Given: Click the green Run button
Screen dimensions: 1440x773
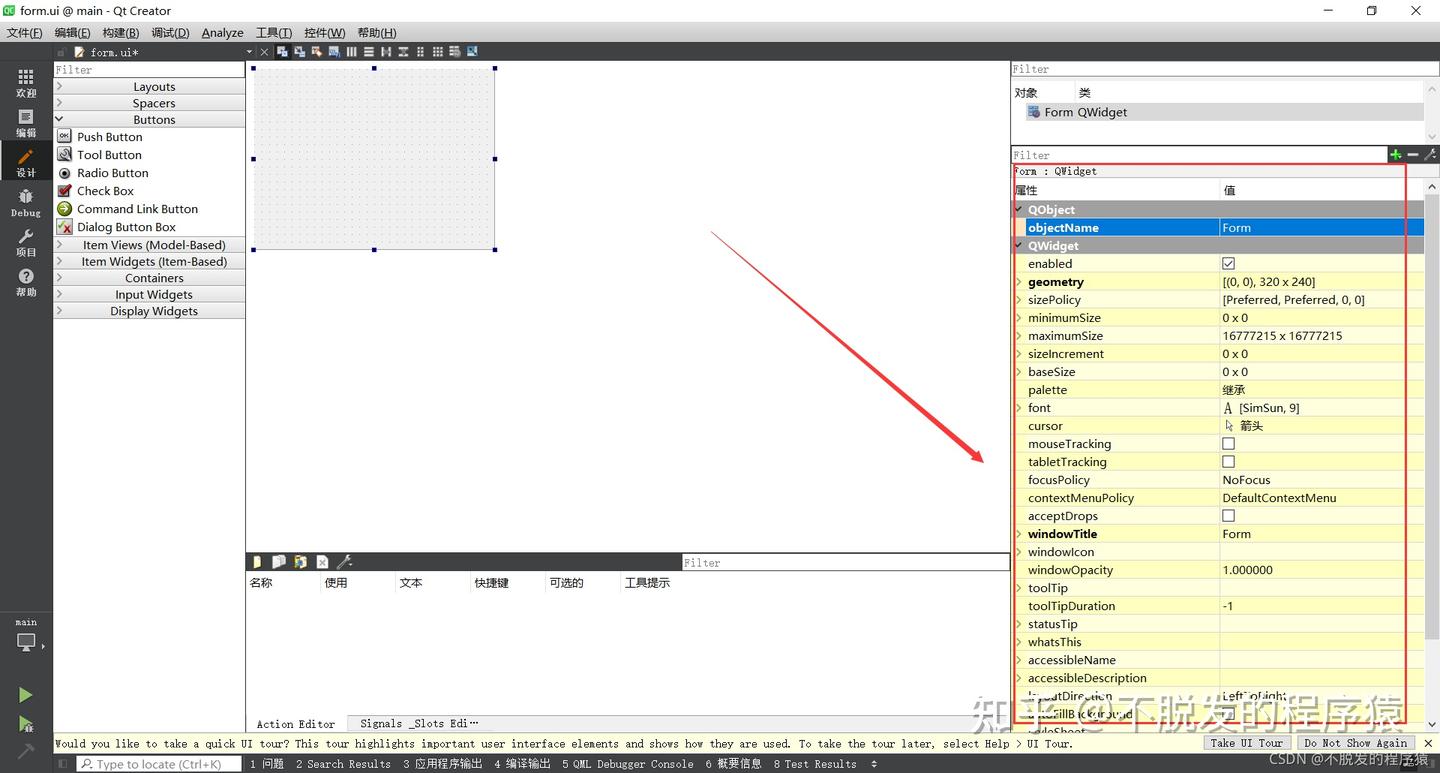Looking at the screenshot, I should pyautogui.click(x=26, y=695).
